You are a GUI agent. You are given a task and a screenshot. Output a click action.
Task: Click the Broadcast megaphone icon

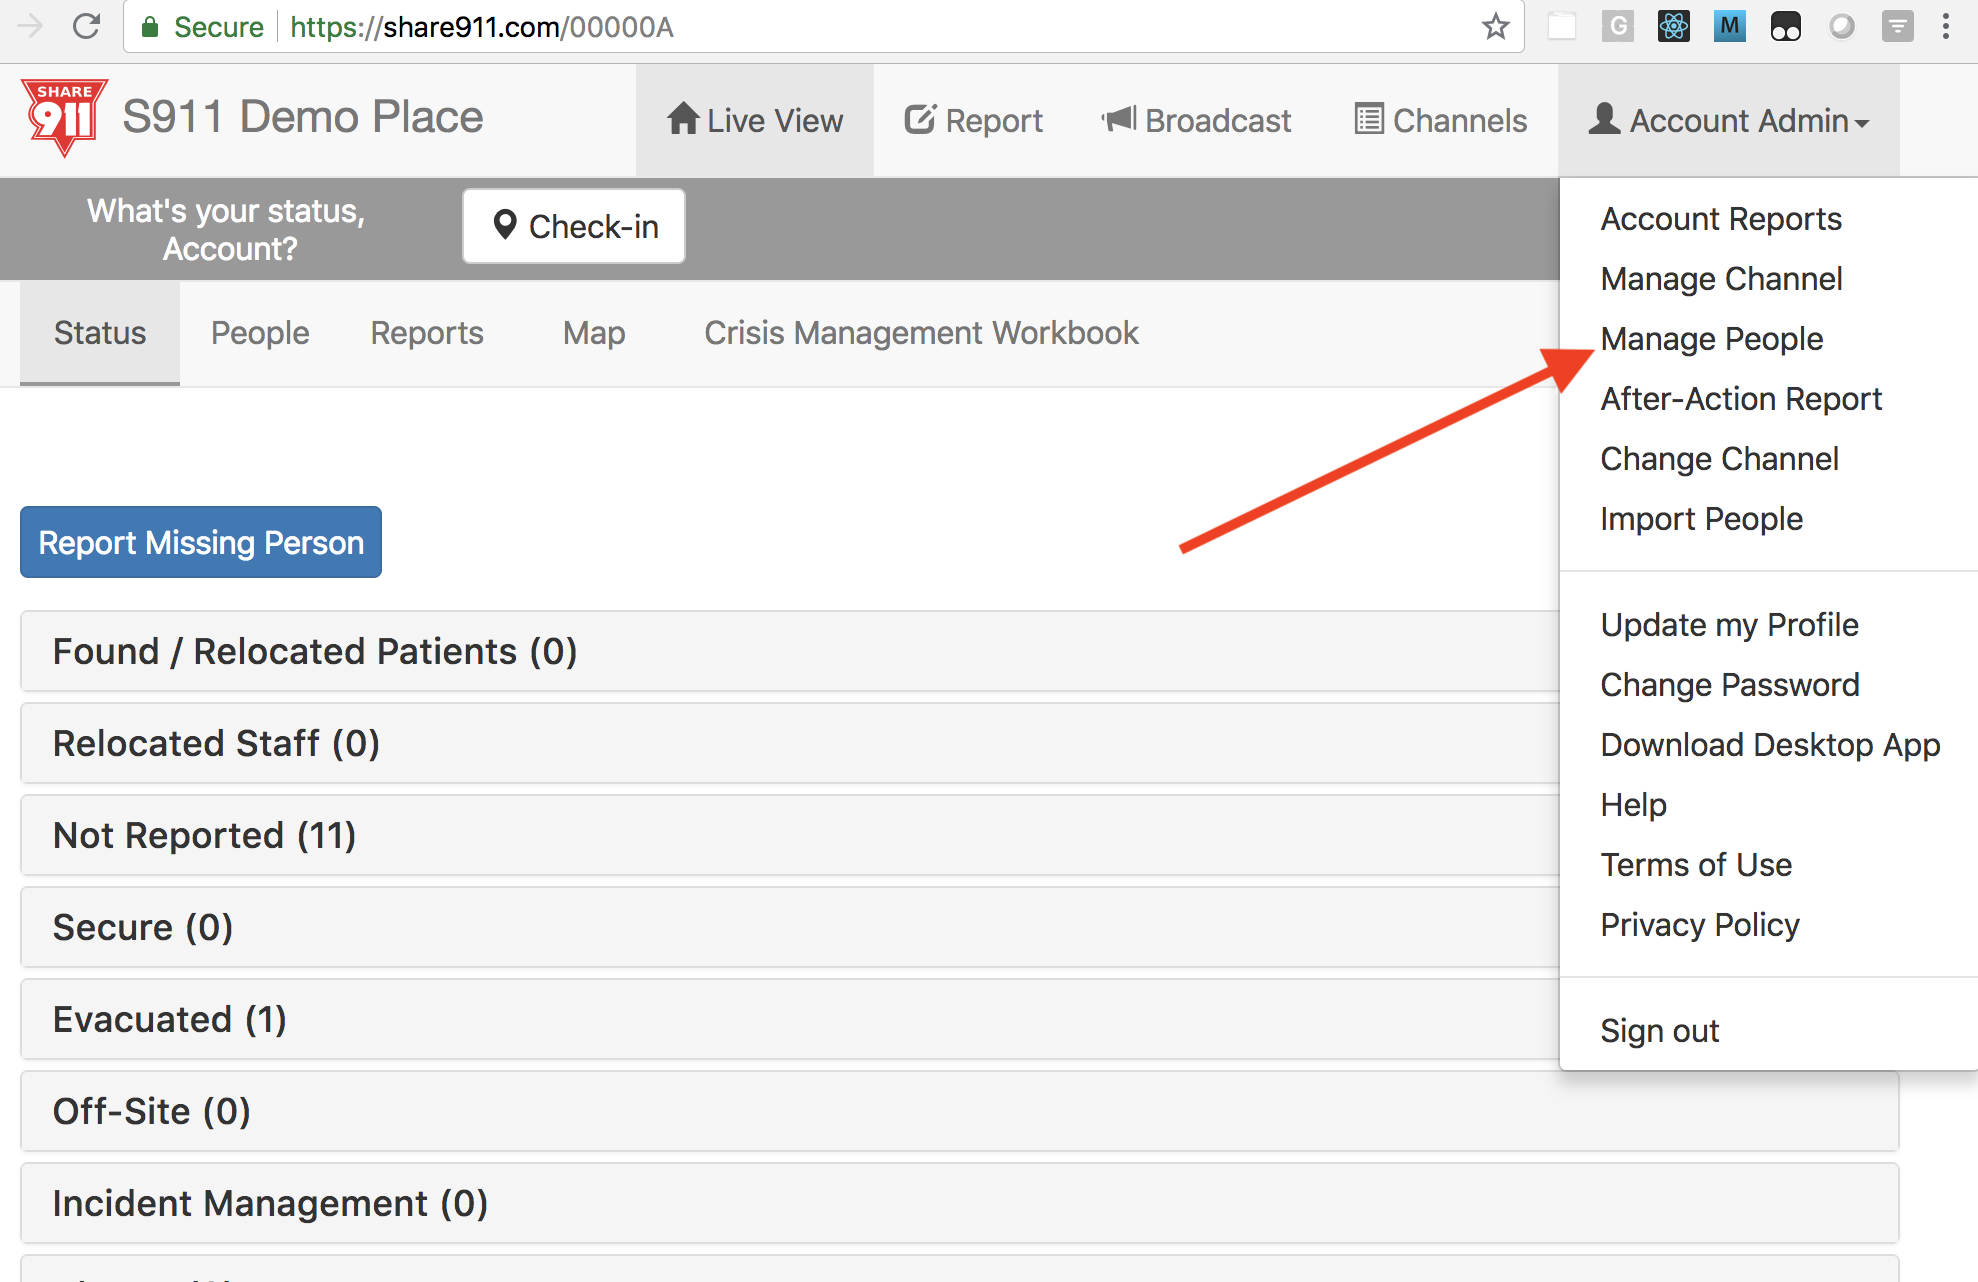1119,119
